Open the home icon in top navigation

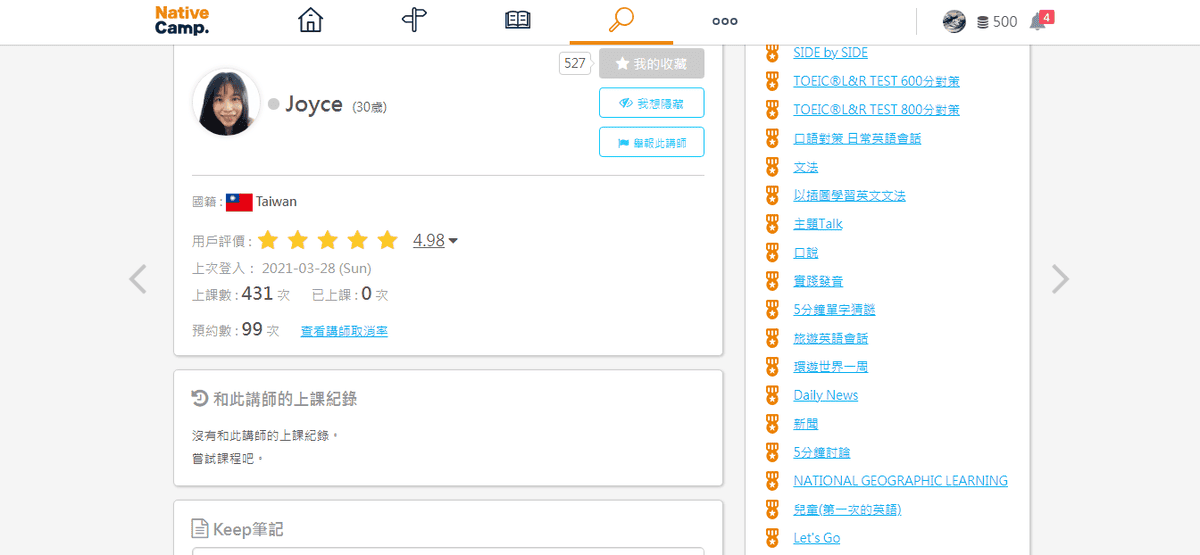click(x=311, y=21)
